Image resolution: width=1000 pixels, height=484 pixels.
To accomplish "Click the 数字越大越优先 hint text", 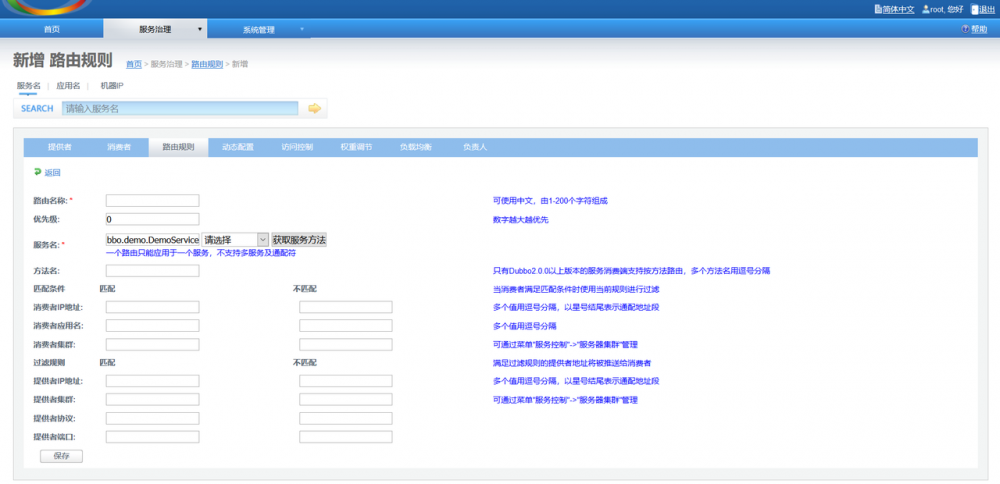I will 520,220.
